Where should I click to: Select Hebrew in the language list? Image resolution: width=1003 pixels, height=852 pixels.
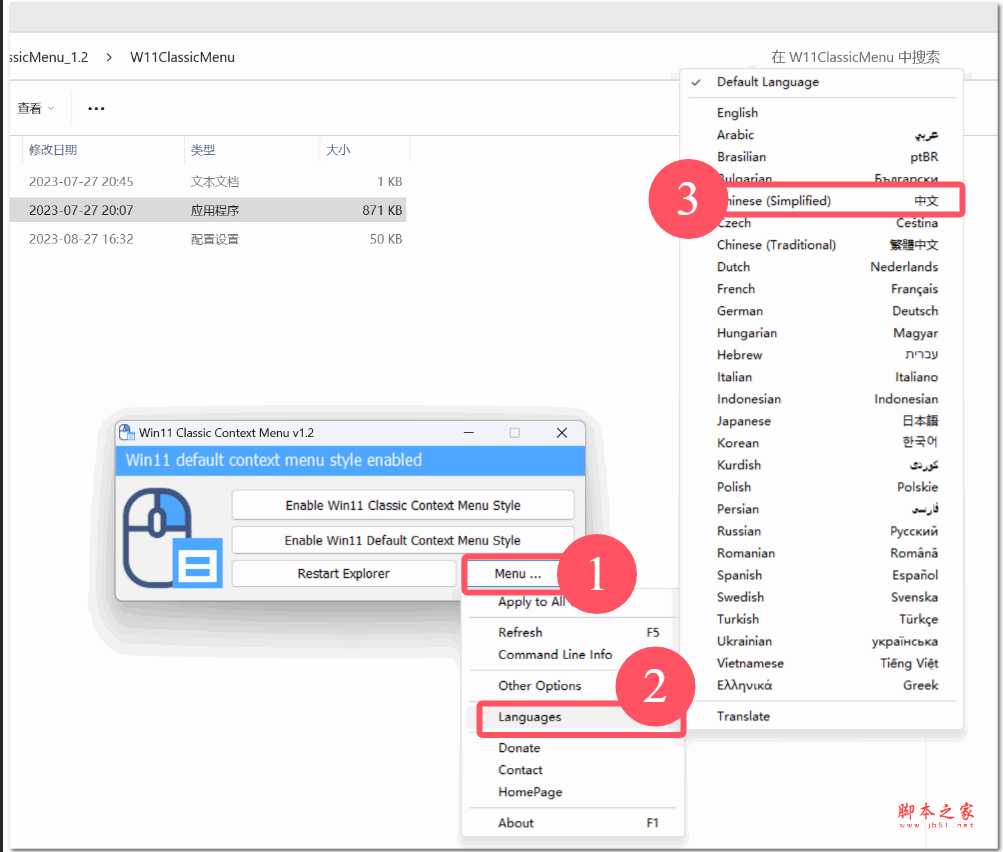pos(821,355)
